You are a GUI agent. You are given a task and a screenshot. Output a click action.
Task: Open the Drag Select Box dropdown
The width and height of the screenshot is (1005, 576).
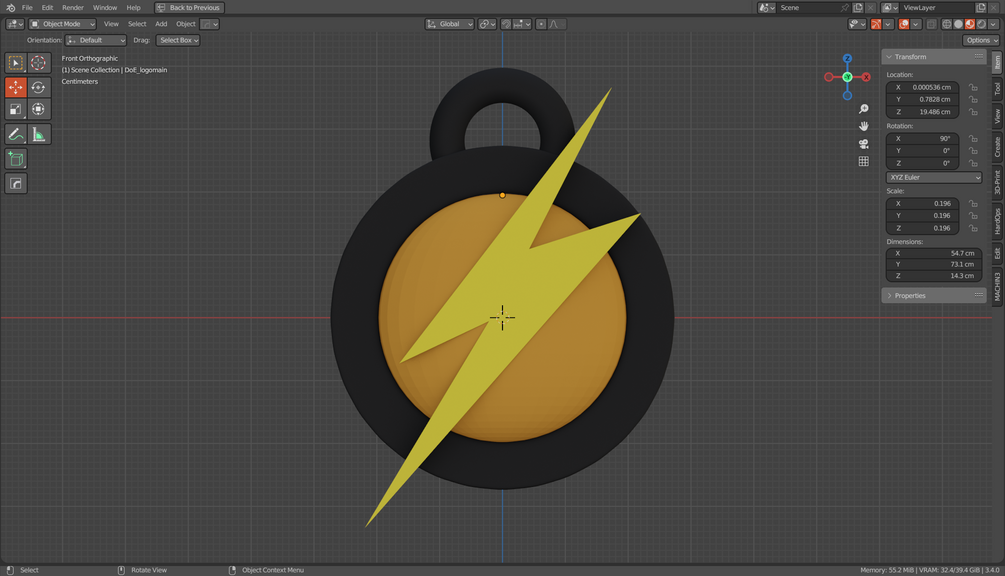(x=178, y=40)
